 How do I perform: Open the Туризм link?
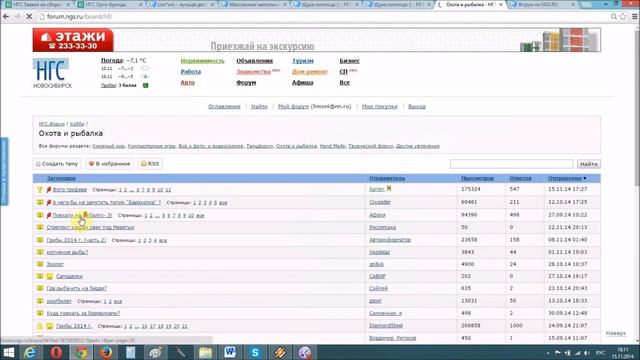pos(302,61)
